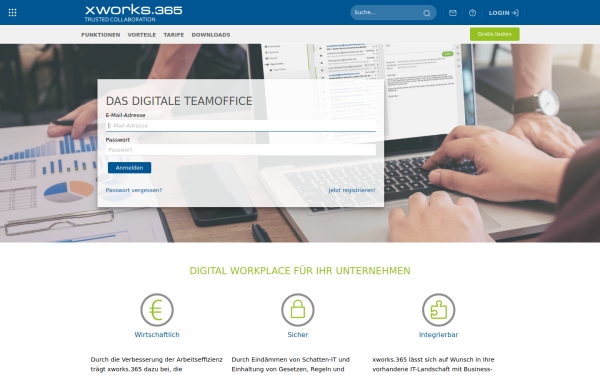Screen dimensions: 600x375
Task: Follow the Passwort vergessen? link
Action: [x=134, y=190]
